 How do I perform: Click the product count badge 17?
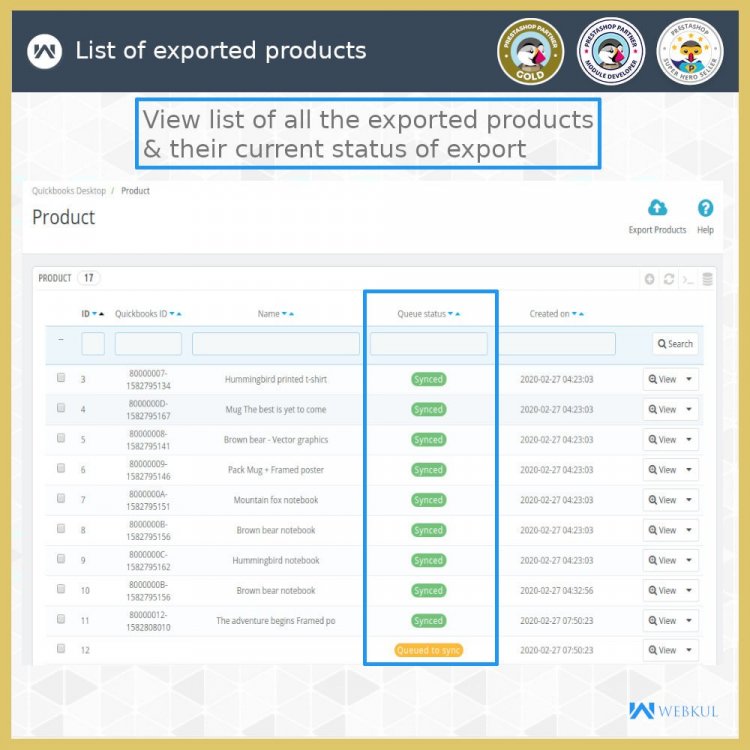tap(88, 278)
